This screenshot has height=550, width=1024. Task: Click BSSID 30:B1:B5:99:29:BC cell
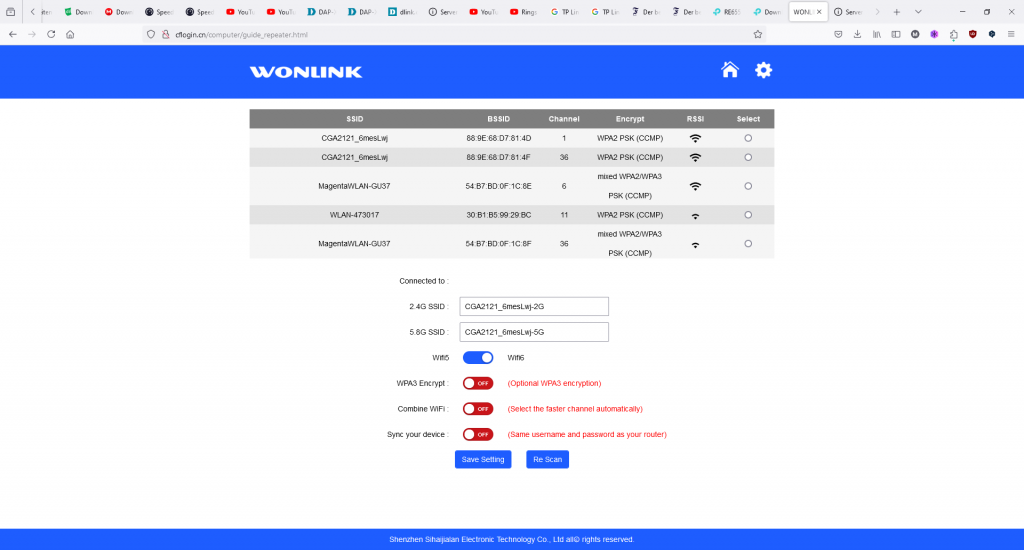coord(498,215)
